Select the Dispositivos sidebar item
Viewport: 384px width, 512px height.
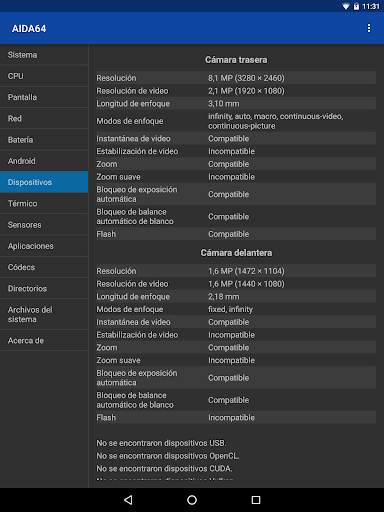pyautogui.click(x=44, y=182)
